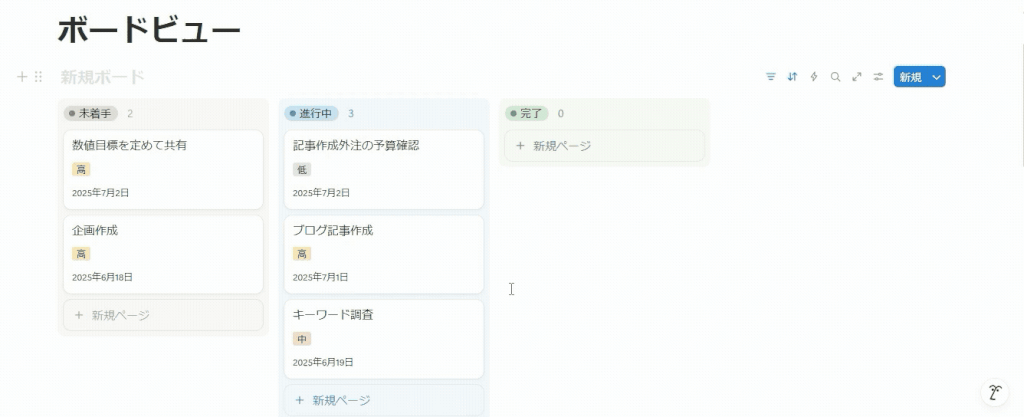The height and width of the screenshot is (417, 1024).
Task: Open the 数値目標を定めて共有 card
Action: [x=163, y=170]
